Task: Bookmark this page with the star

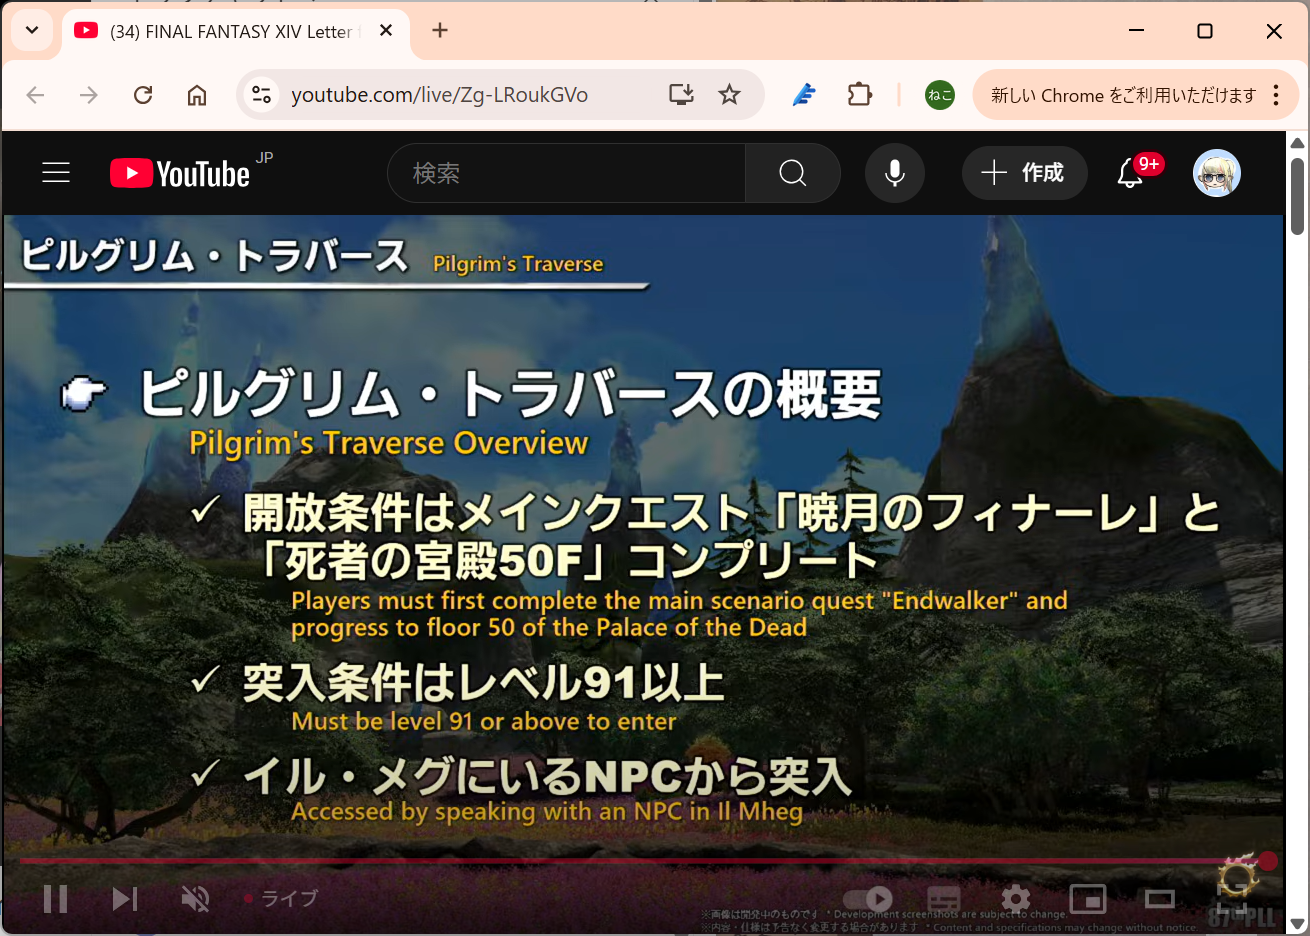Action: 730,95
